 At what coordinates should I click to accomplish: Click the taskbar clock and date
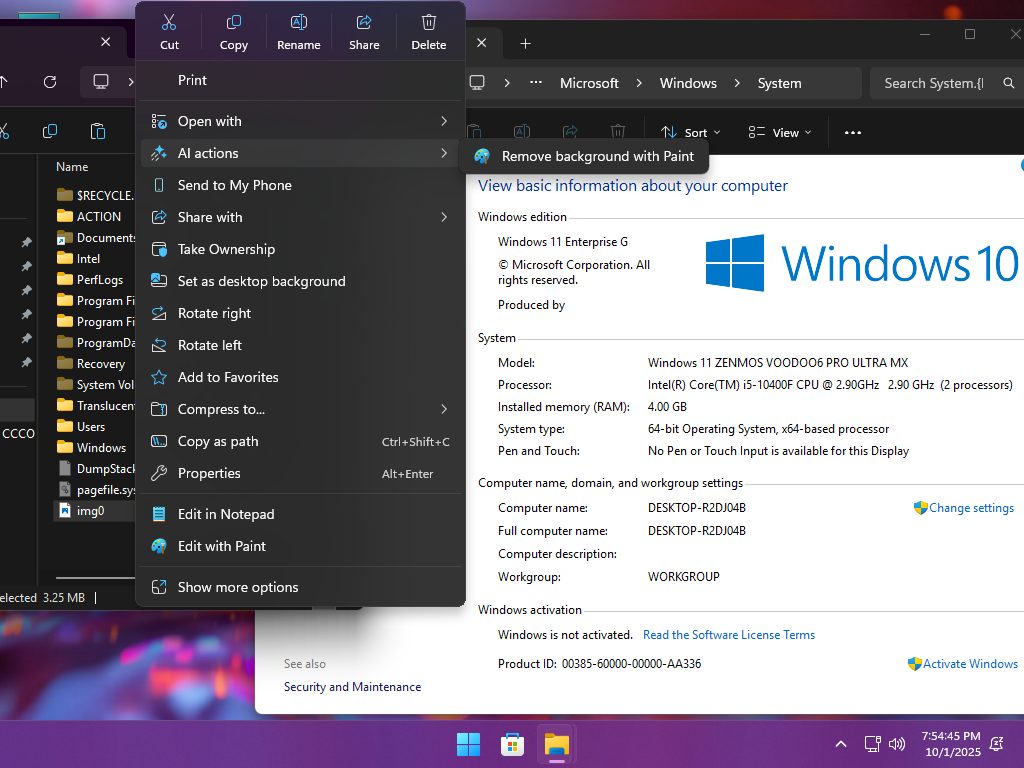[x=951, y=744]
